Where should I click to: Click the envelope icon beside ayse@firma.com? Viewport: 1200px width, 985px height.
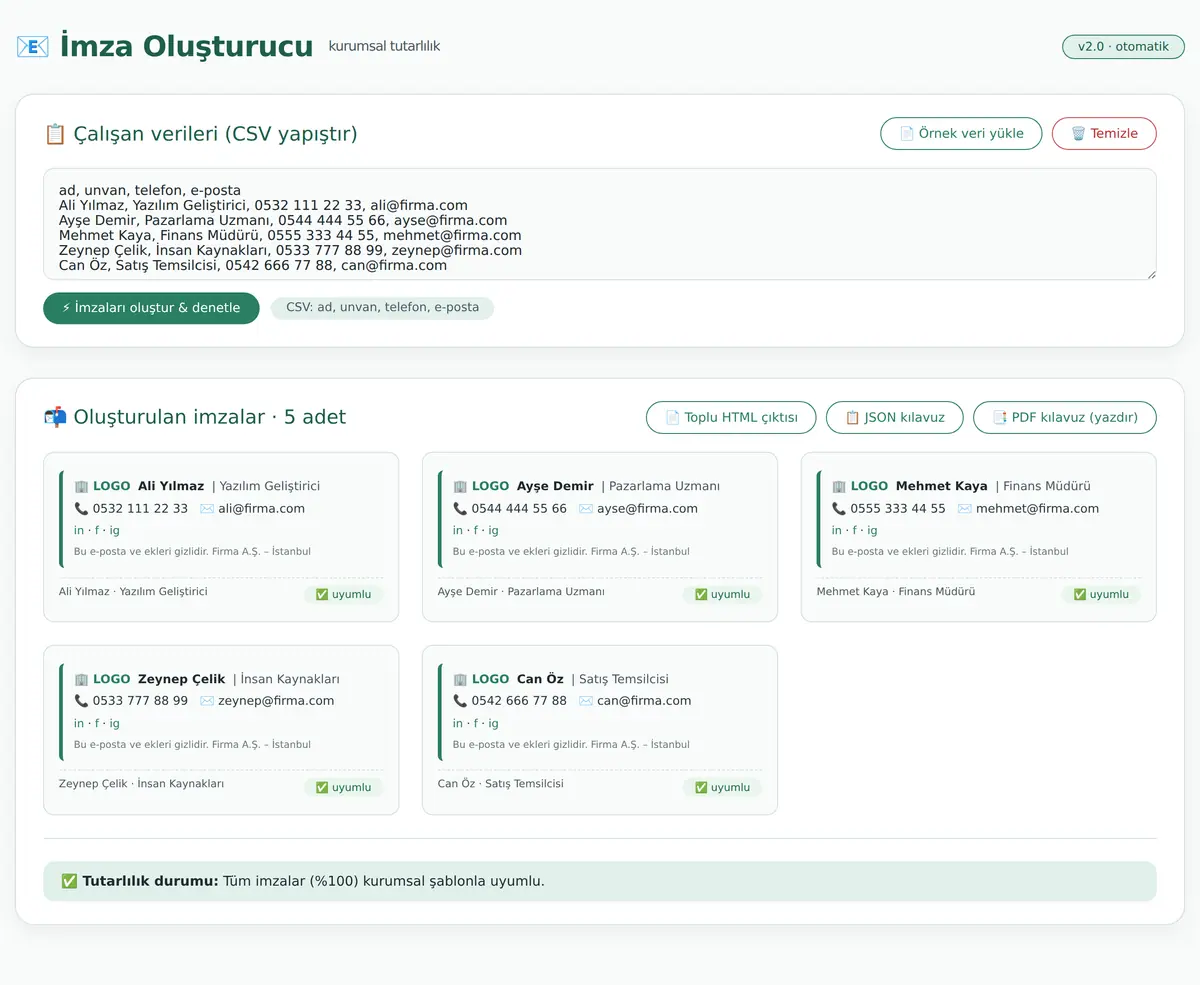point(586,508)
